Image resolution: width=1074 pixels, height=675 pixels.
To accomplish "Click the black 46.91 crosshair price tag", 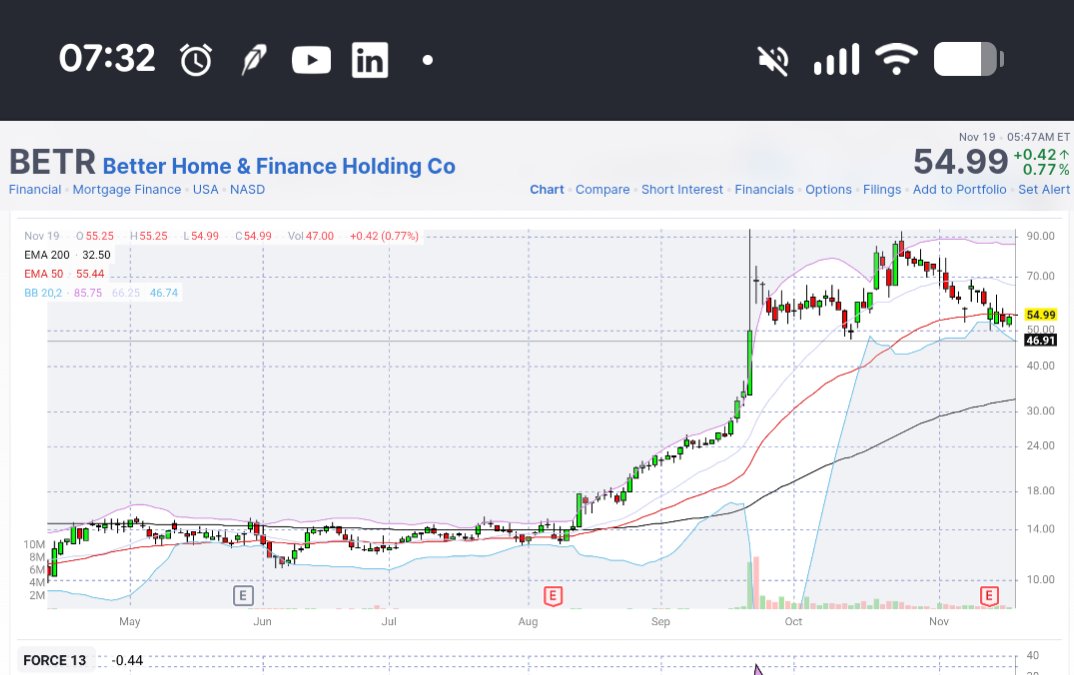I will click(x=1040, y=340).
